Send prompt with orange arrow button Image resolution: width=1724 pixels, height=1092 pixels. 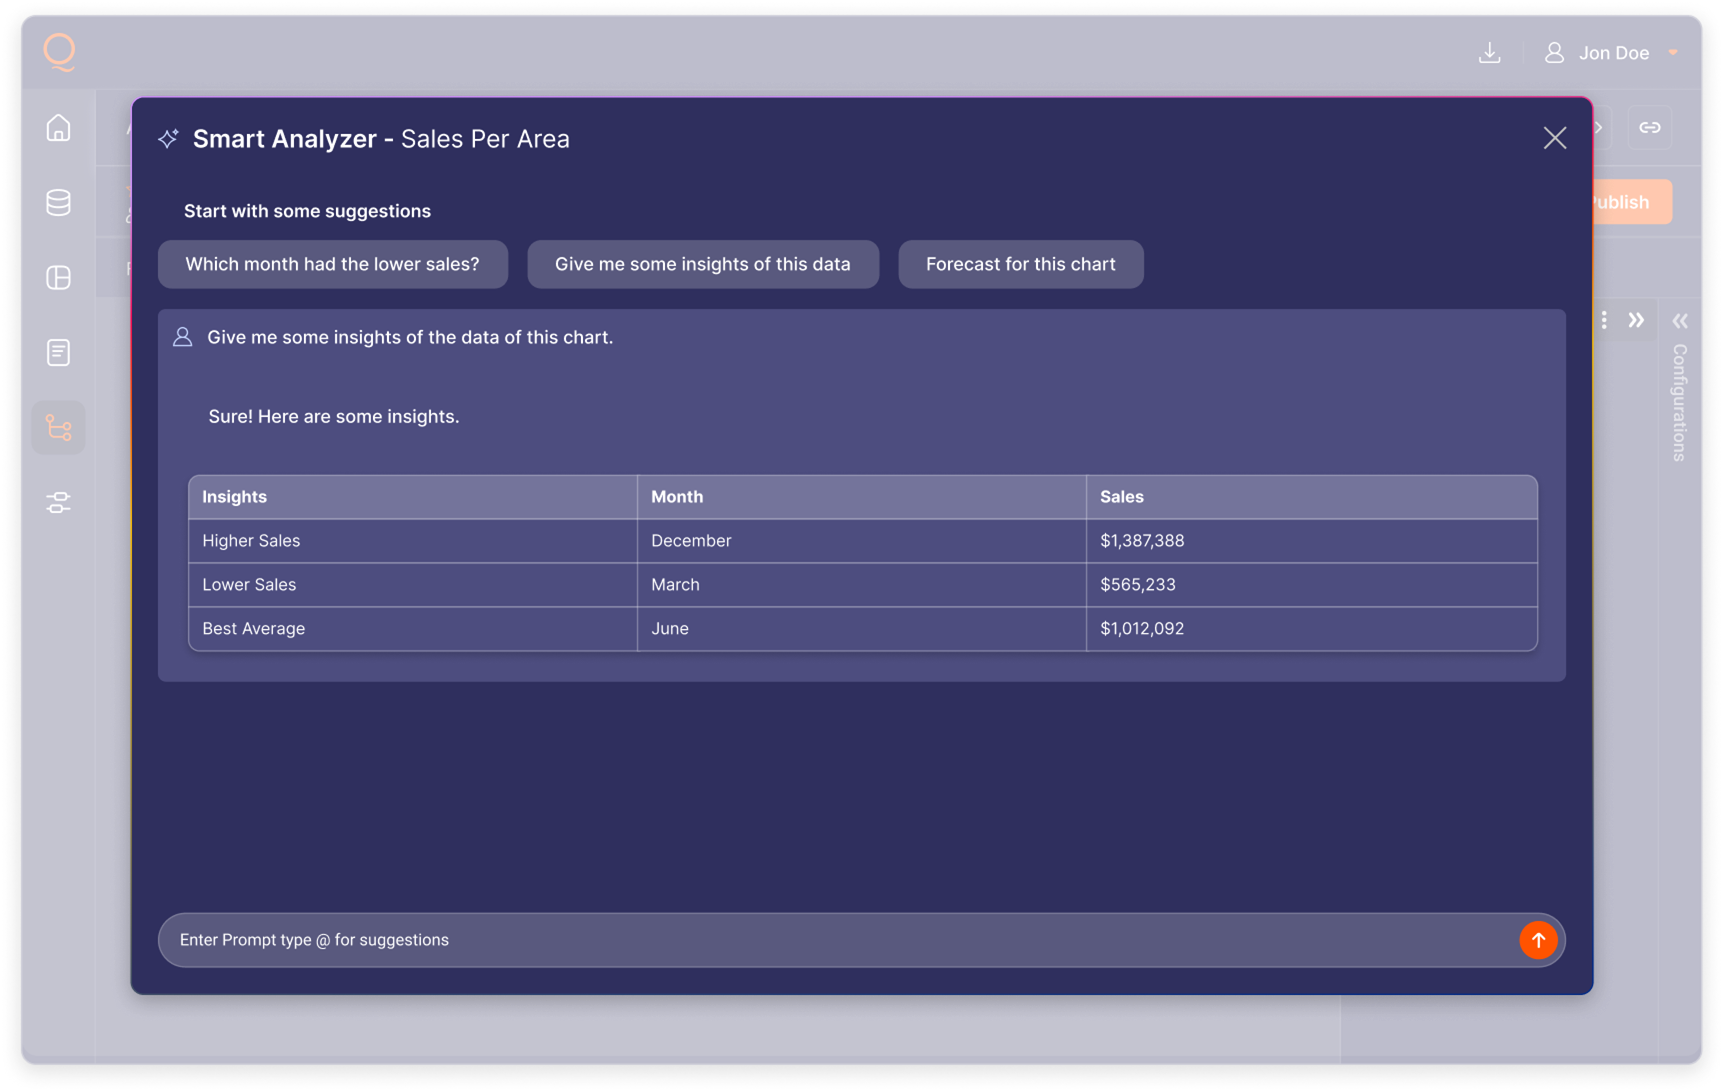(x=1538, y=940)
